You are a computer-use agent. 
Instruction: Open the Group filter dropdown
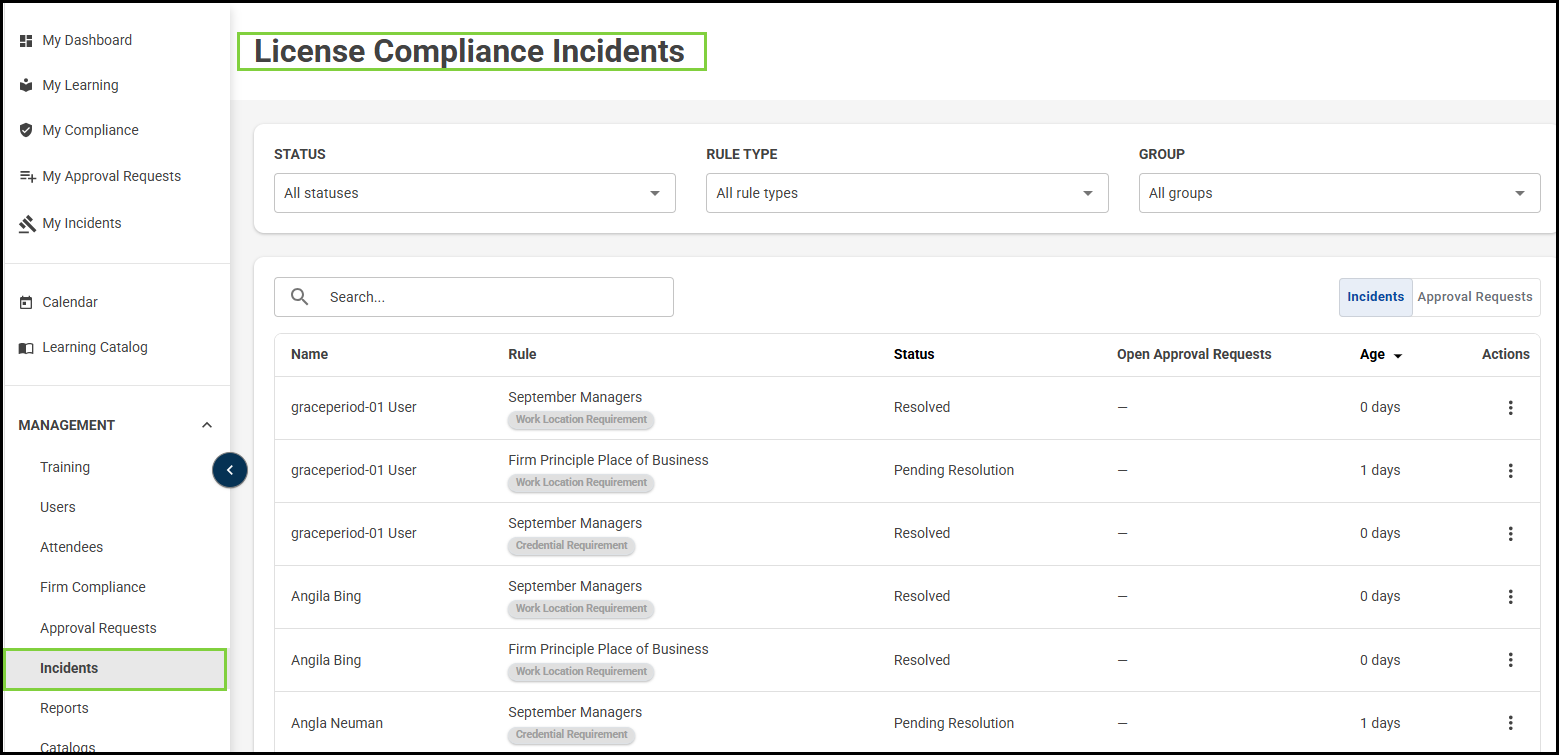click(1339, 193)
